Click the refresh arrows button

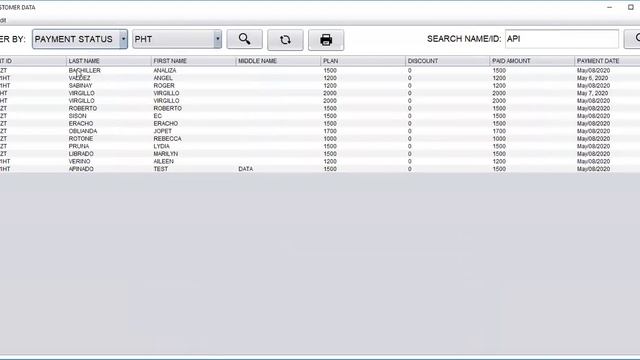pyautogui.click(x=285, y=40)
